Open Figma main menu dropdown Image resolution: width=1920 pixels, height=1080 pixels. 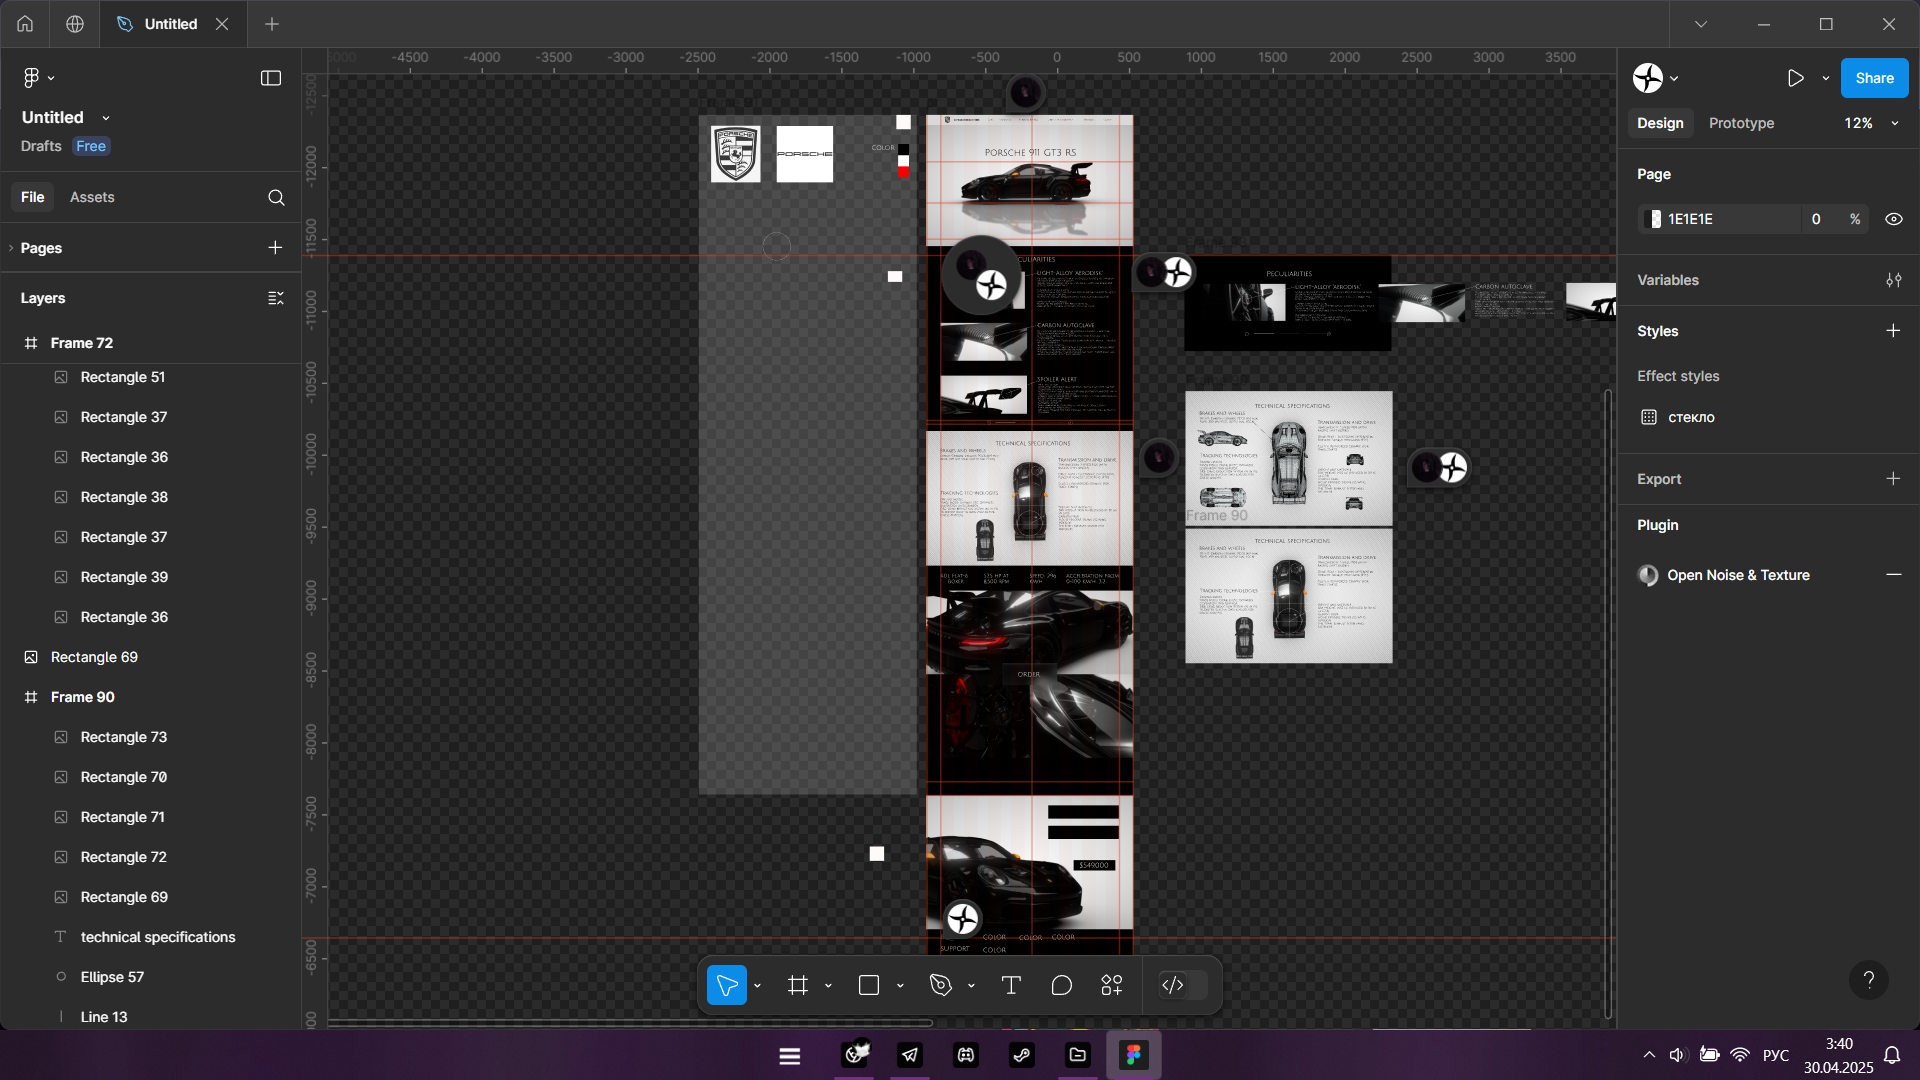point(38,78)
